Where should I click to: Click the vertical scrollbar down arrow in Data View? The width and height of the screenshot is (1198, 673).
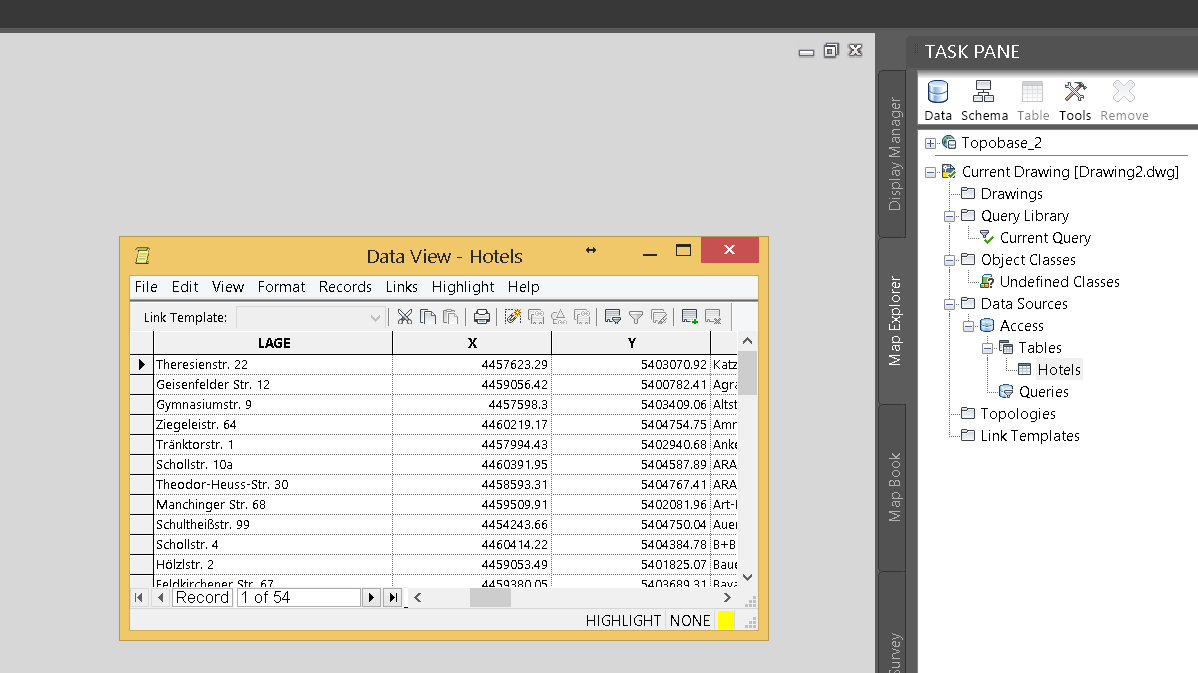tap(748, 578)
